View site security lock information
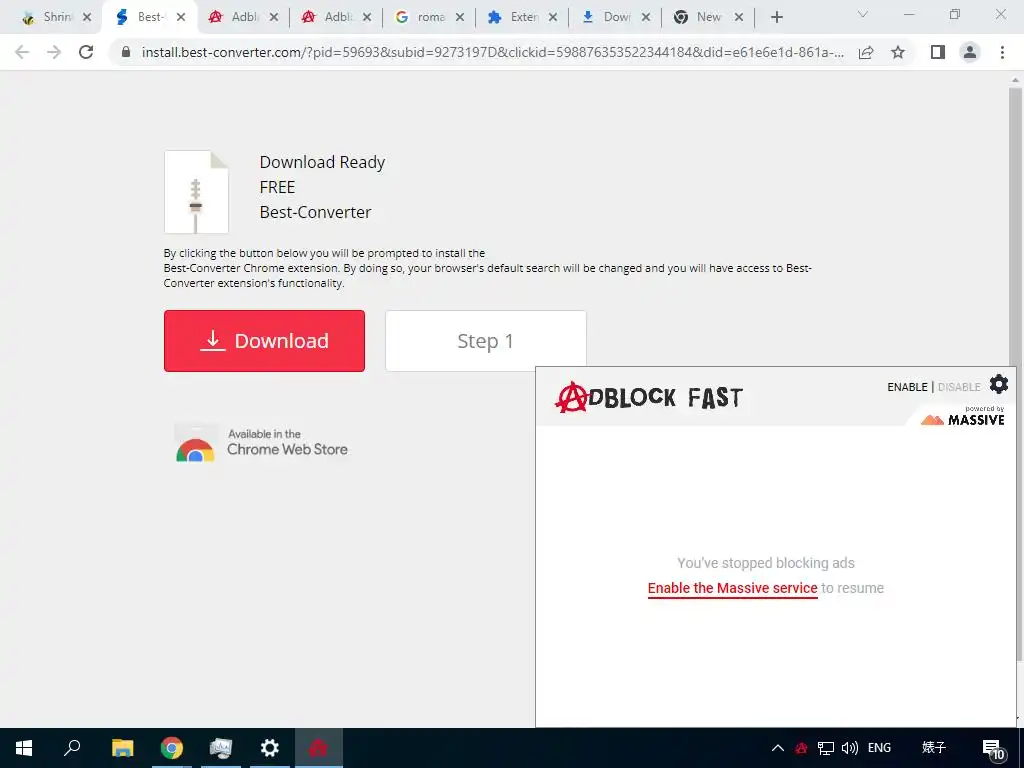 126,52
